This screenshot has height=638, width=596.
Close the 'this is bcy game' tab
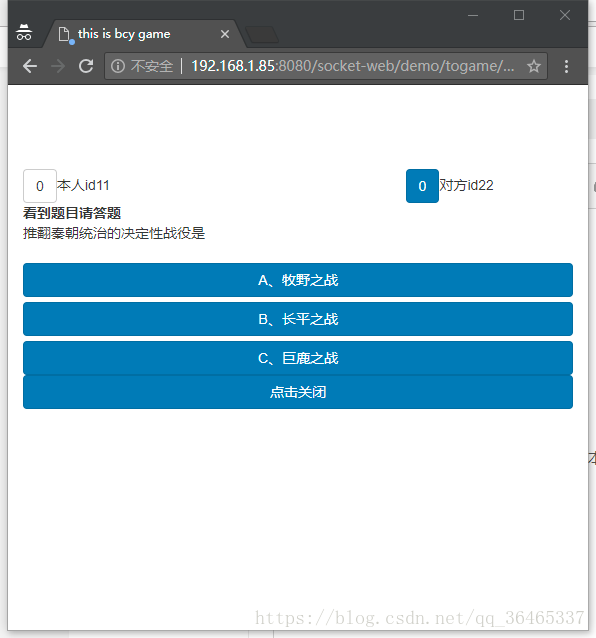[225, 34]
